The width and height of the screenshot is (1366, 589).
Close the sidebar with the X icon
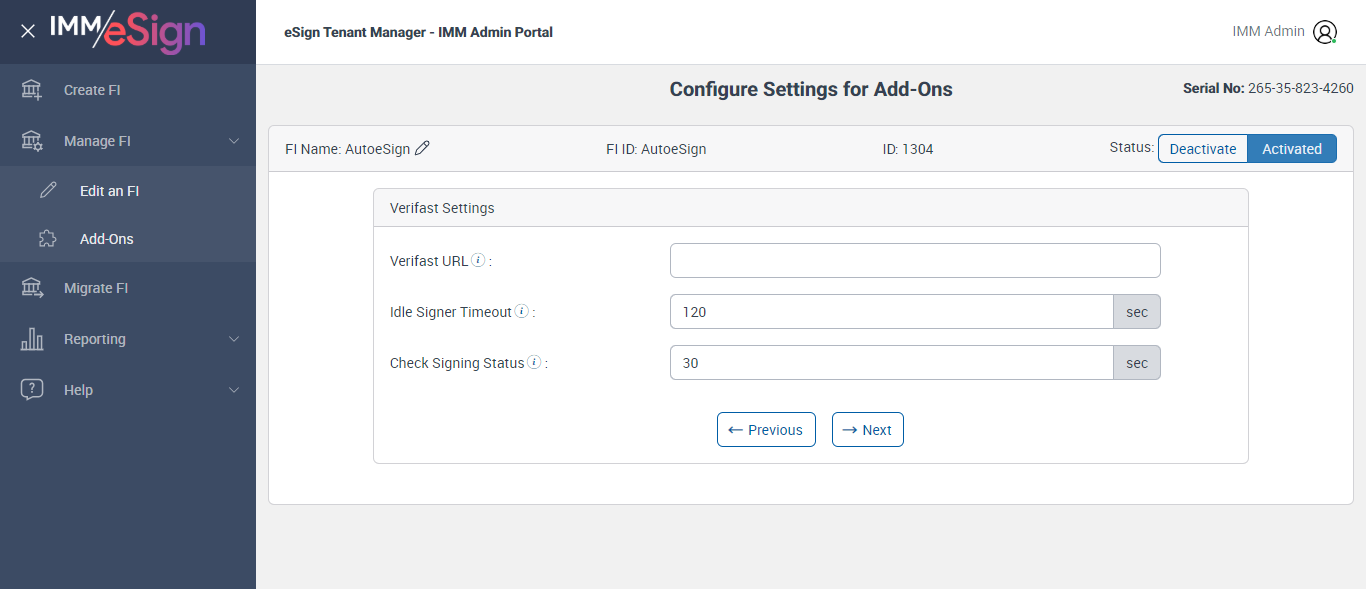click(x=28, y=31)
